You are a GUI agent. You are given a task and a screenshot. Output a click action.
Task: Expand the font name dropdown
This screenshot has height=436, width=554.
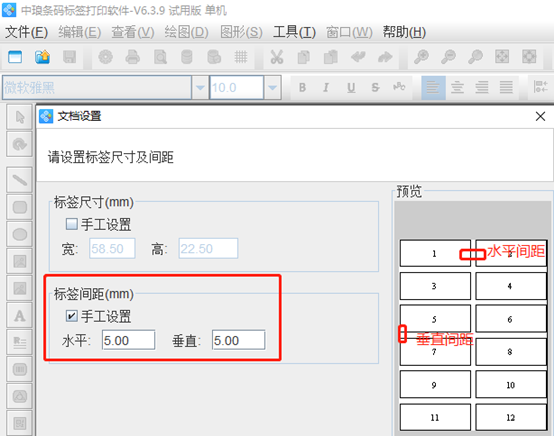click(x=200, y=87)
